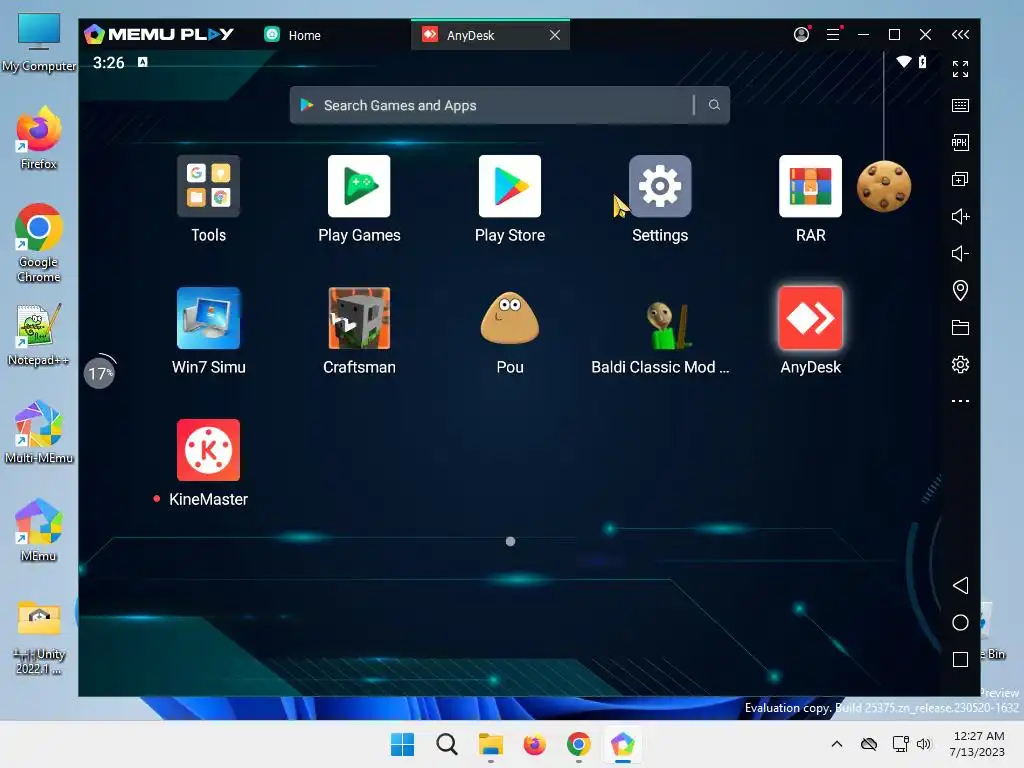Open the GPS location tool
1024x768 pixels.
(x=960, y=290)
